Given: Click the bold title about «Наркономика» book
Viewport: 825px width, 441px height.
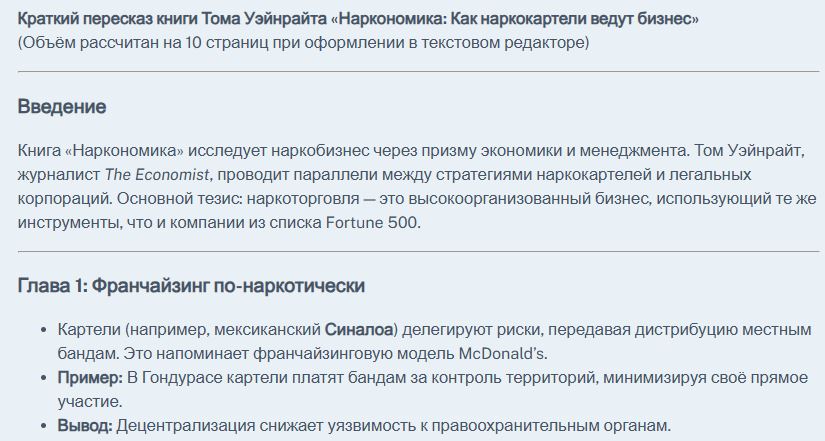Looking at the screenshot, I should 358,19.
